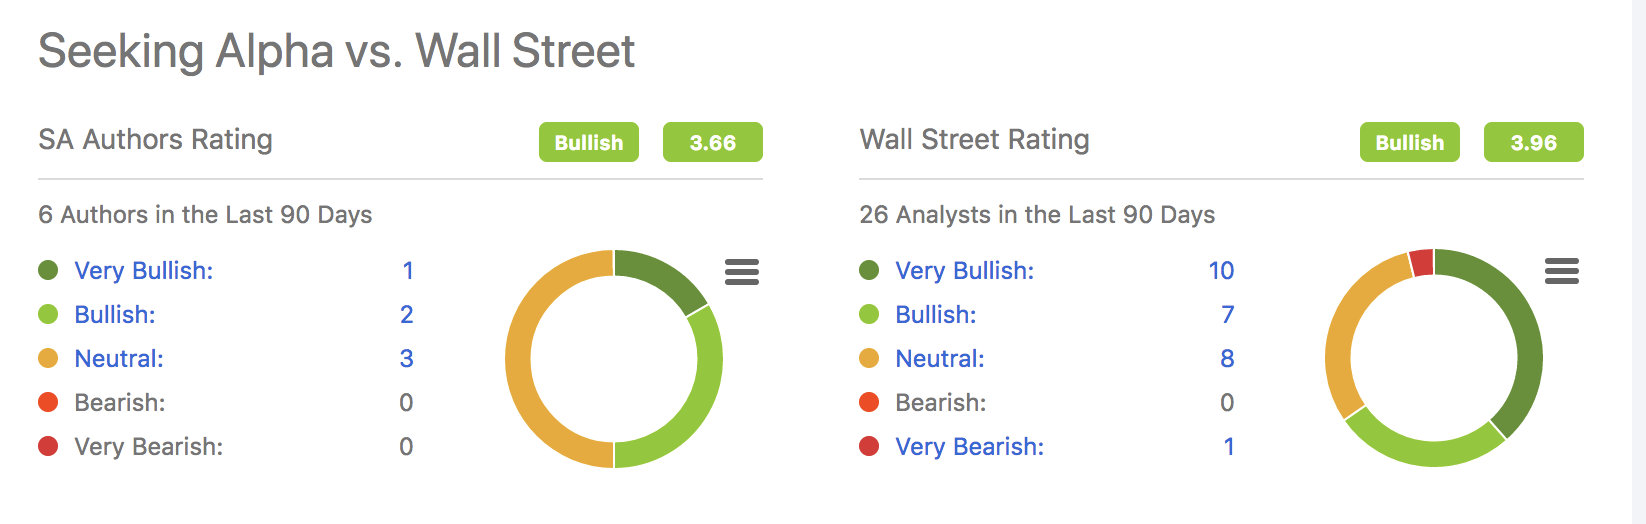
Task: Click the Wall Street Very Bullish link
Action: point(964,271)
